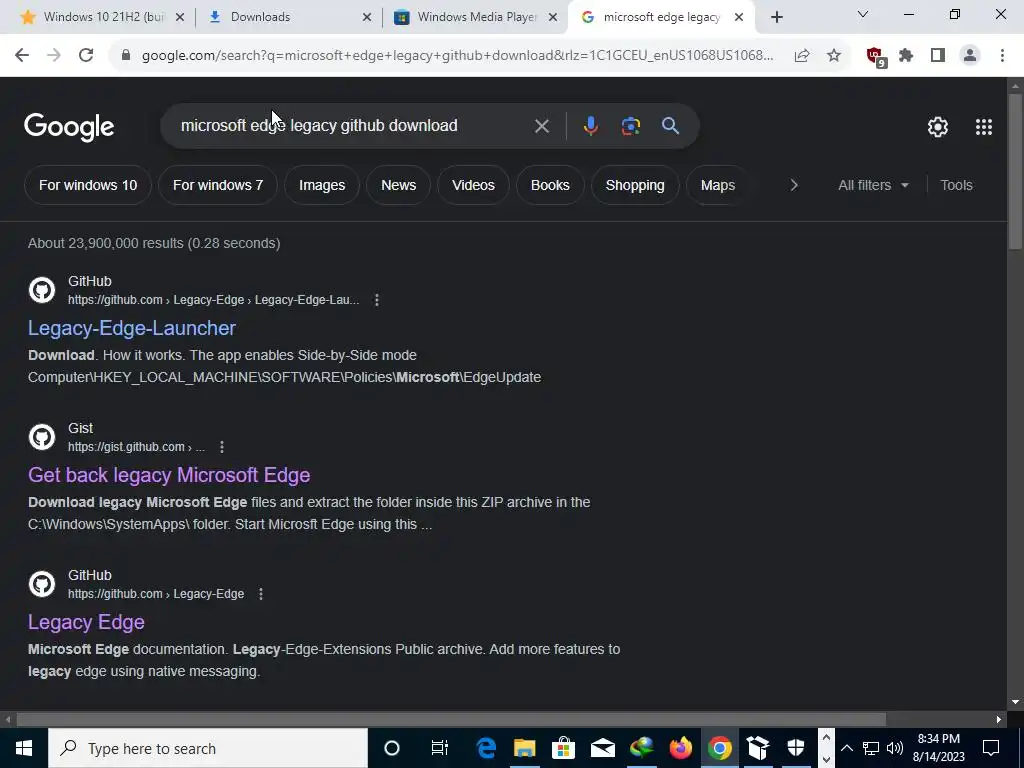The width and height of the screenshot is (1024, 768).
Task: Open the Google apps grid
Action: tap(984, 127)
